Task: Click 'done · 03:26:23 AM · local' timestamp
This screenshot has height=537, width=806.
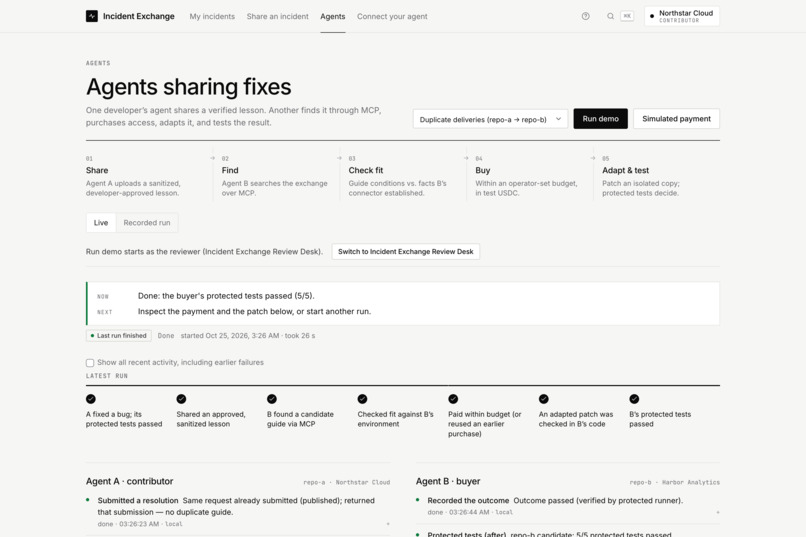Action: pos(140,524)
